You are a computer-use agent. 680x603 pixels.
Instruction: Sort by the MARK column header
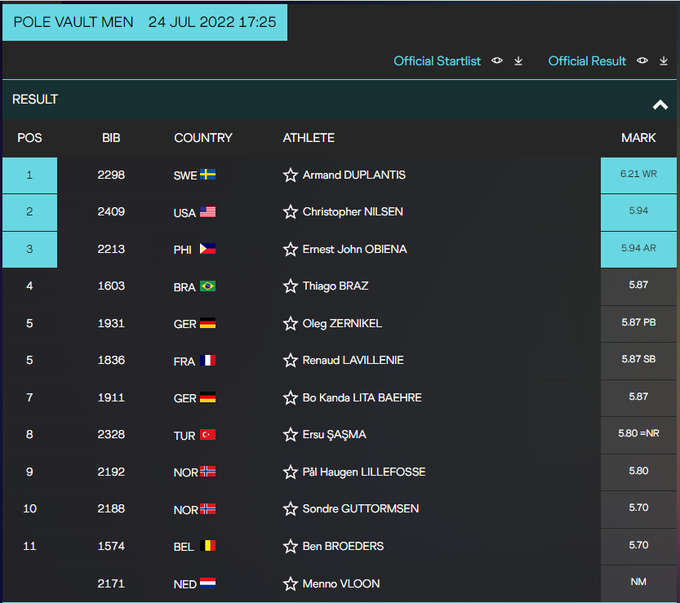638,138
